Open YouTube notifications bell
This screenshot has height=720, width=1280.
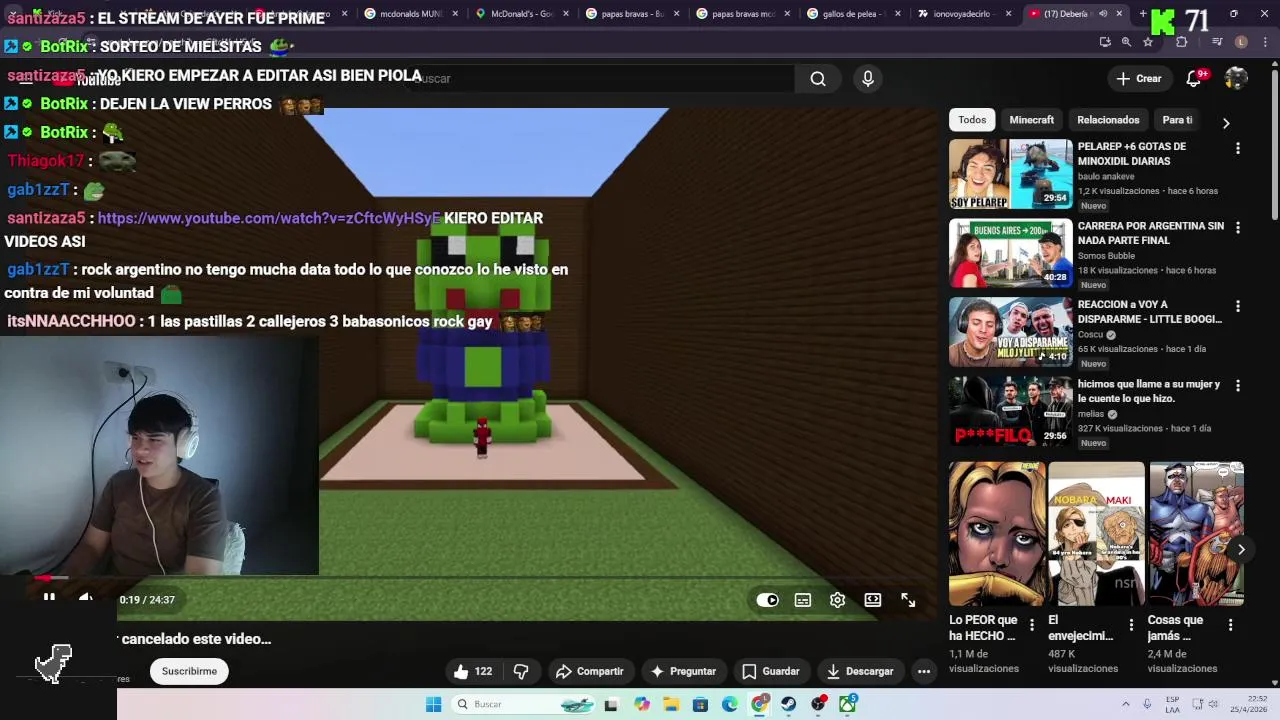point(1194,79)
